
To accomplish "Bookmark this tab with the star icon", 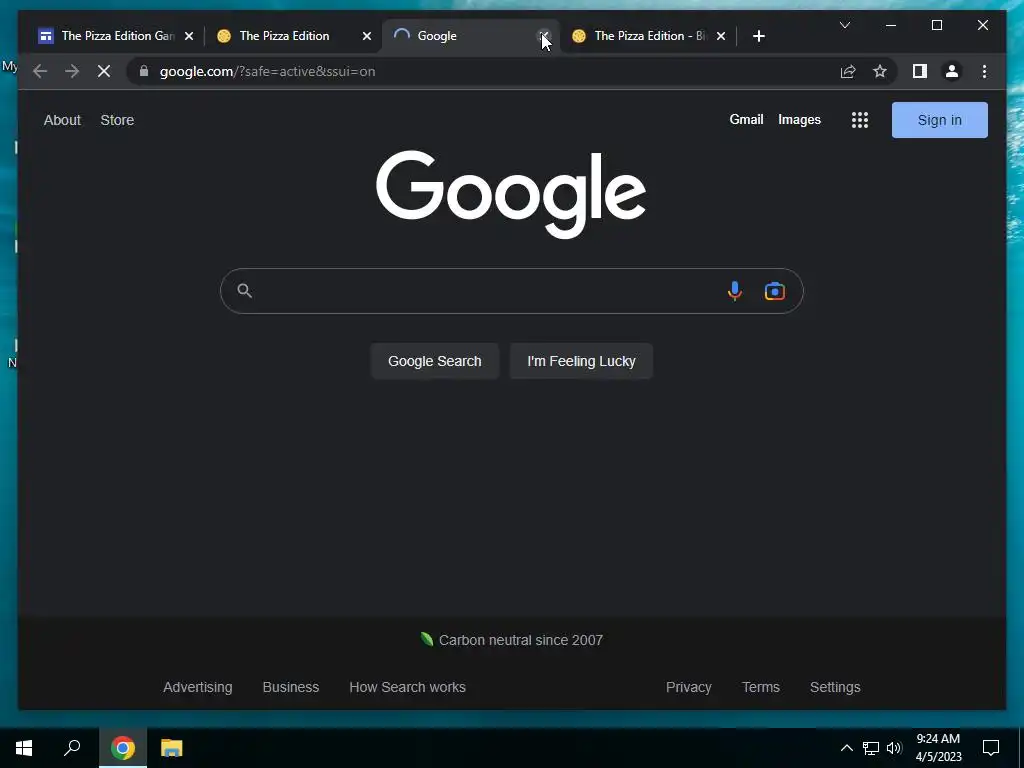I will [x=880, y=71].
